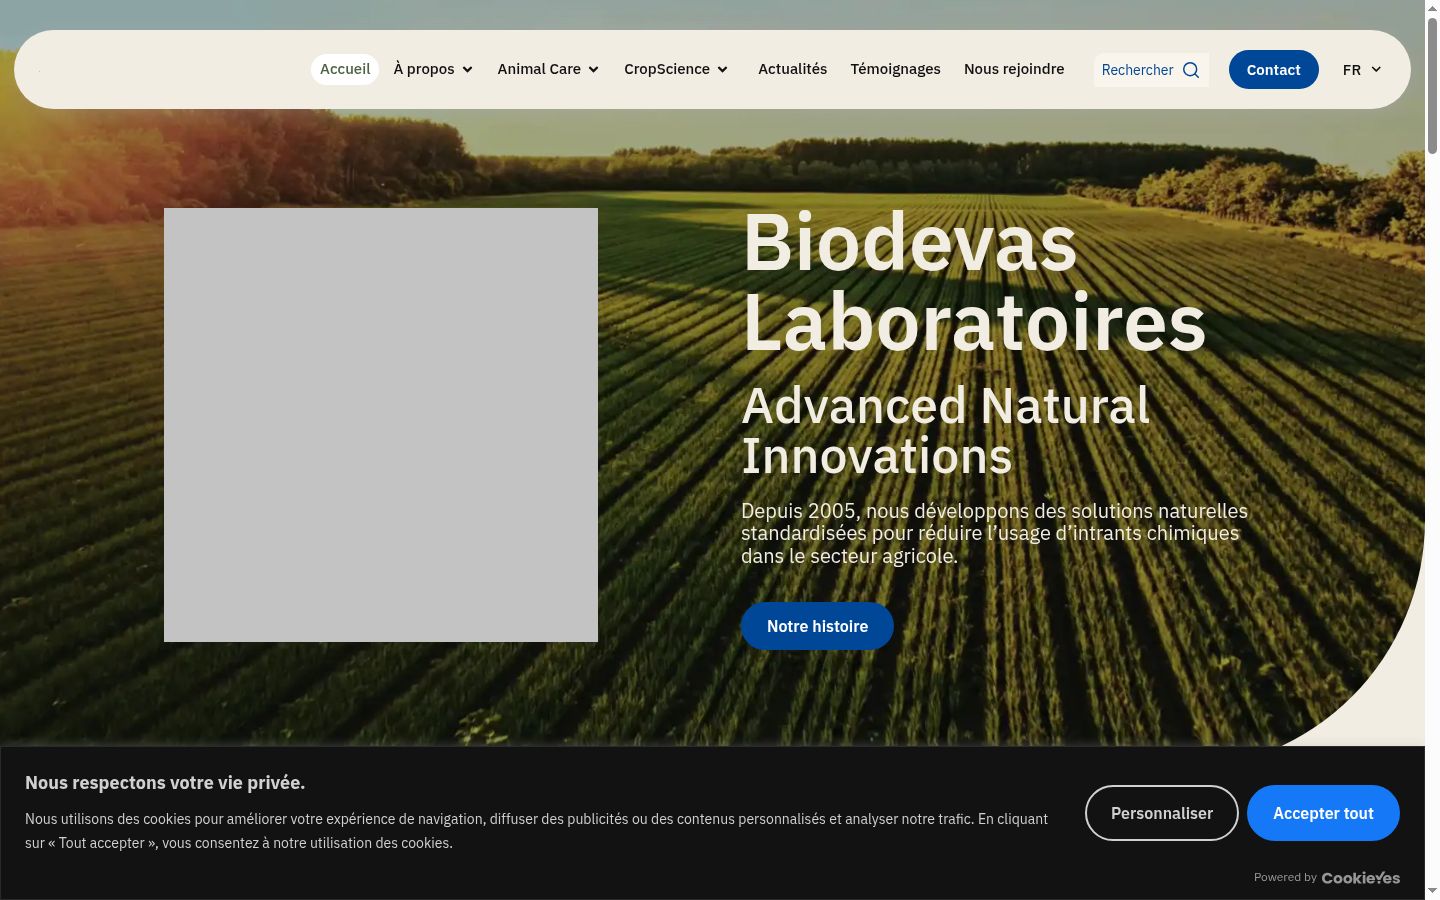Image resolution: width=1440 pixels, height=900 pixels.
Task: Click the Advanced Natural Innovations subtitle
Action: tap(946, 431)
